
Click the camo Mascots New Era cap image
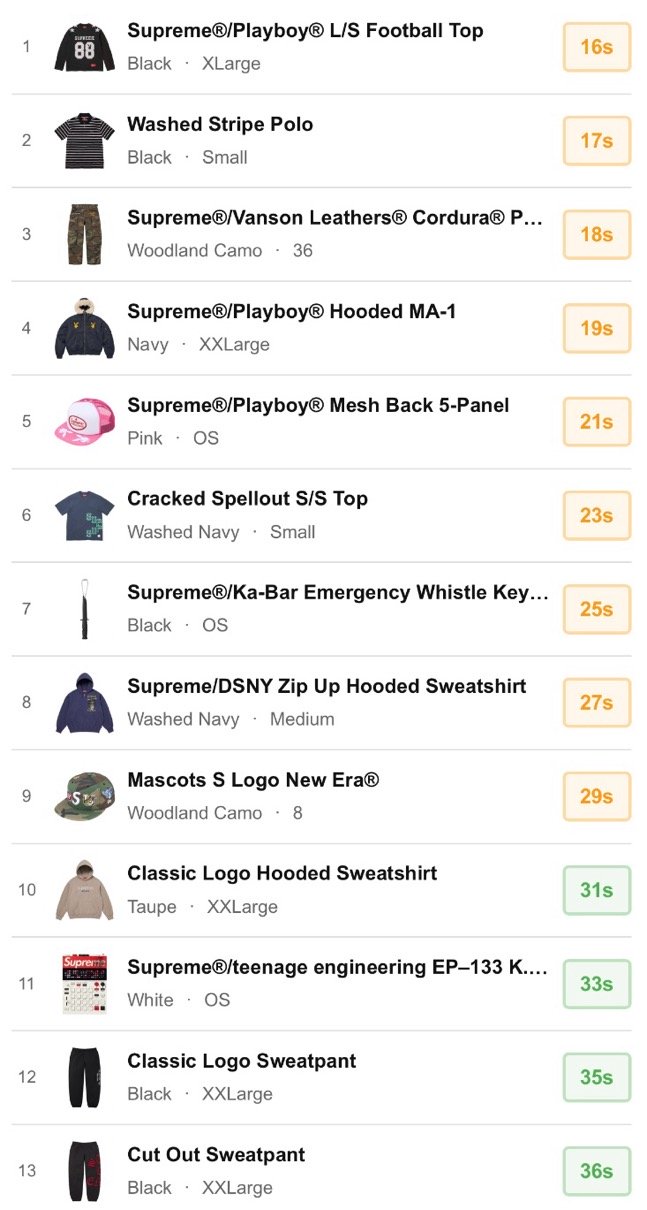tap(84, 796)
